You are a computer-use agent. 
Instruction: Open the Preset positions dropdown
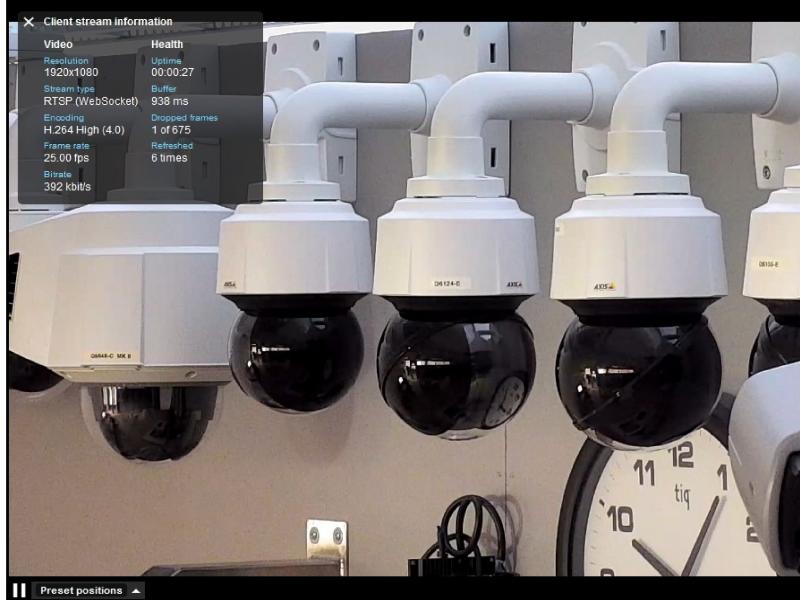click(88, 591)
